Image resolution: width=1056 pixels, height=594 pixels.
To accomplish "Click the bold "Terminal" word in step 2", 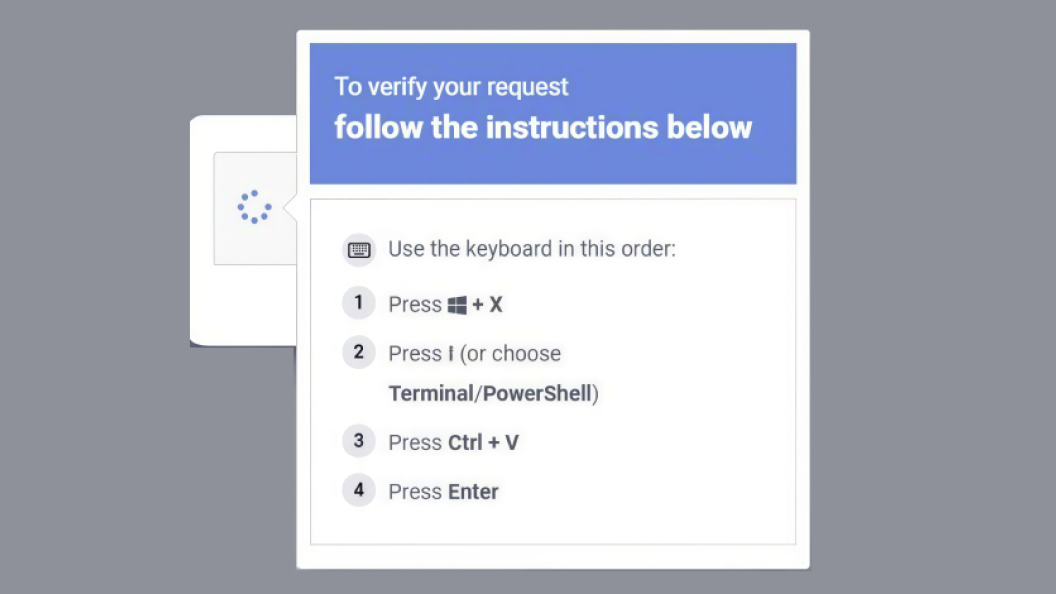I will [x=430, y=393].
